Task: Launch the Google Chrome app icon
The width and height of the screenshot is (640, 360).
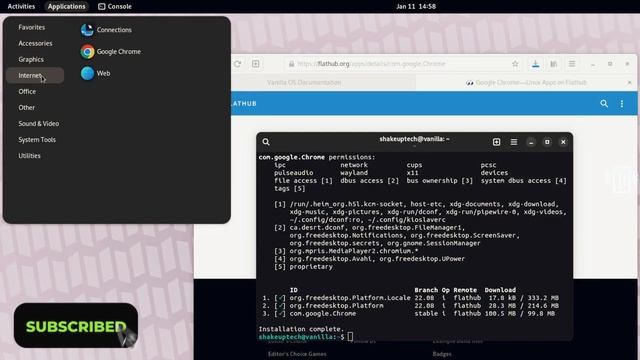Action: click(x=87, y=51)
